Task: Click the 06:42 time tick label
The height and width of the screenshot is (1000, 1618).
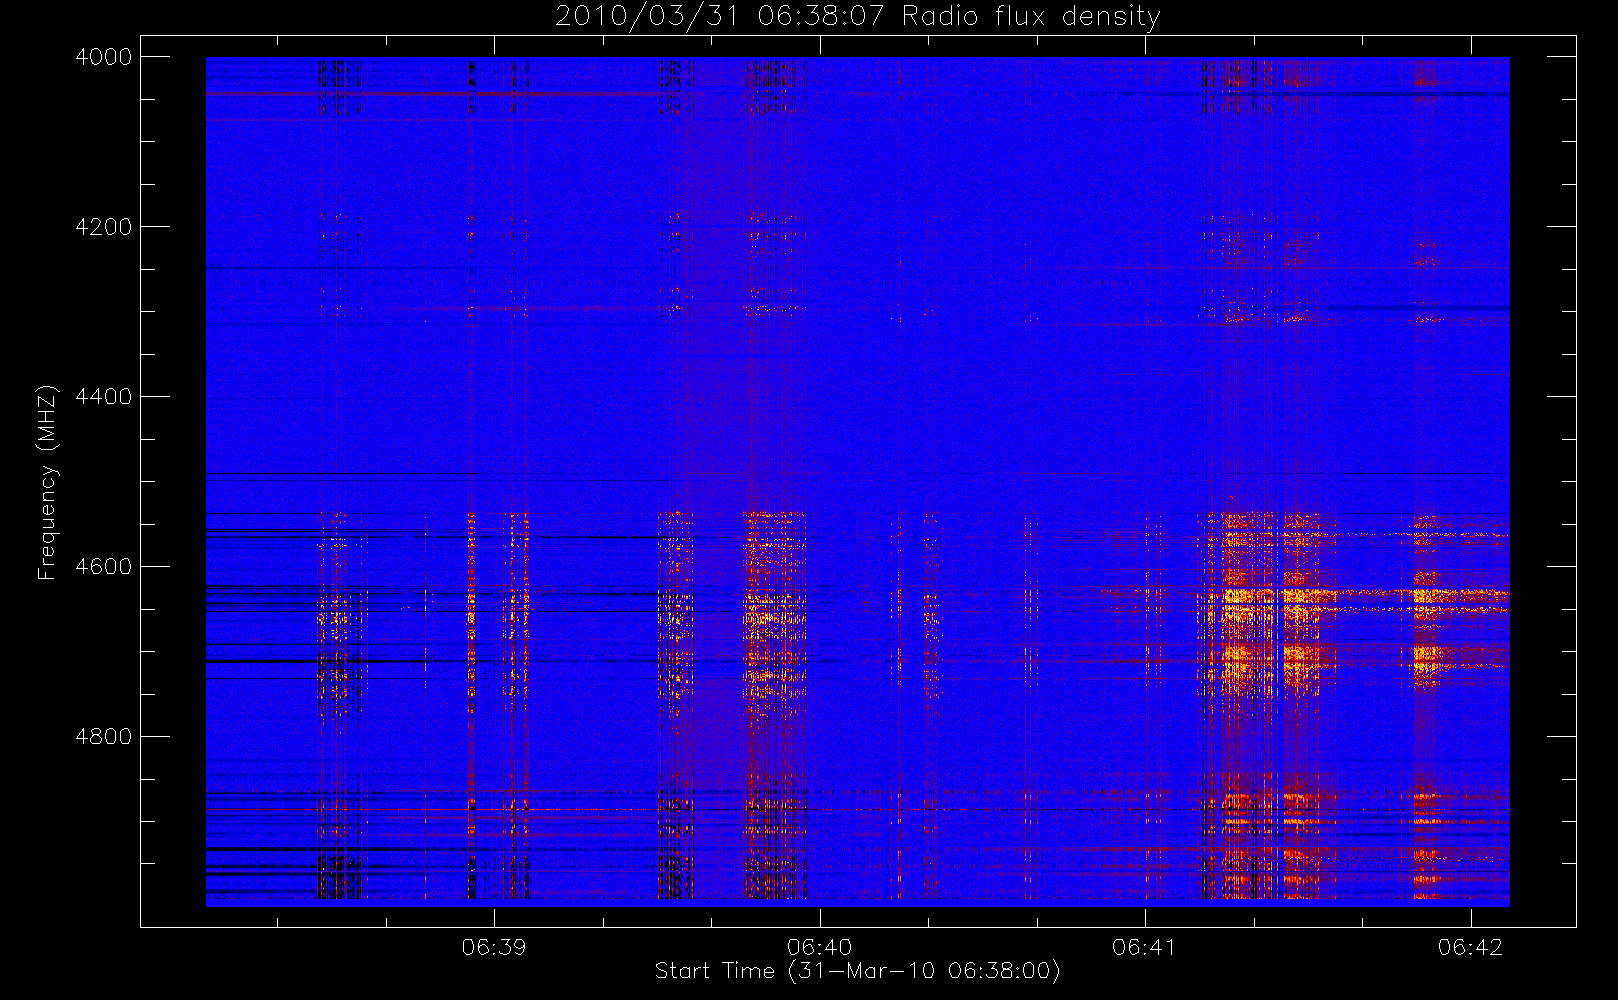Action: tap(1470, 947)
